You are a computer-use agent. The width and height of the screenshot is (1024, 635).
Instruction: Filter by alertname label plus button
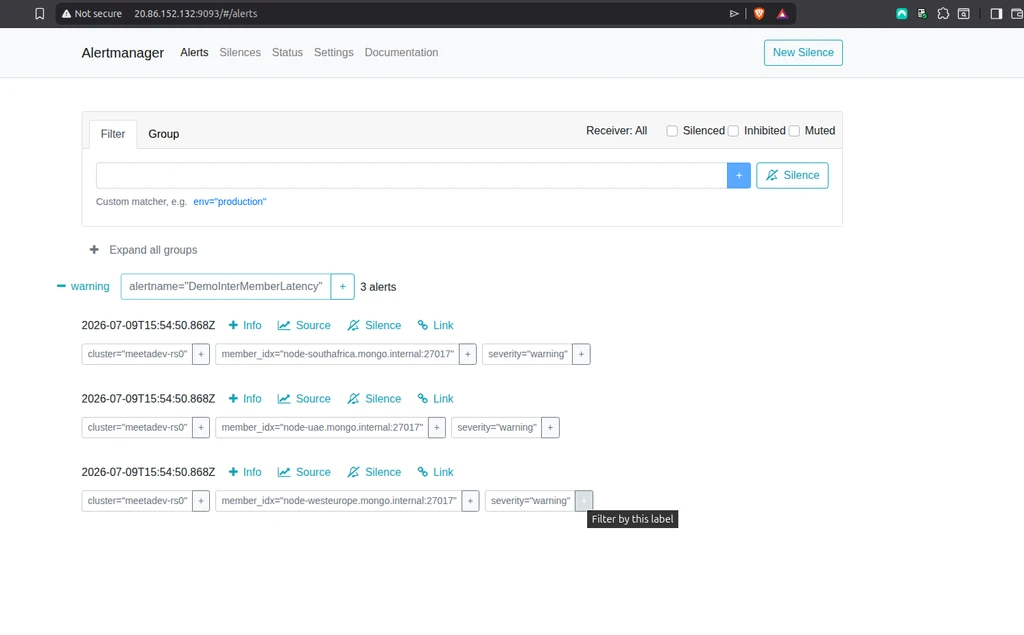[342, 287]
